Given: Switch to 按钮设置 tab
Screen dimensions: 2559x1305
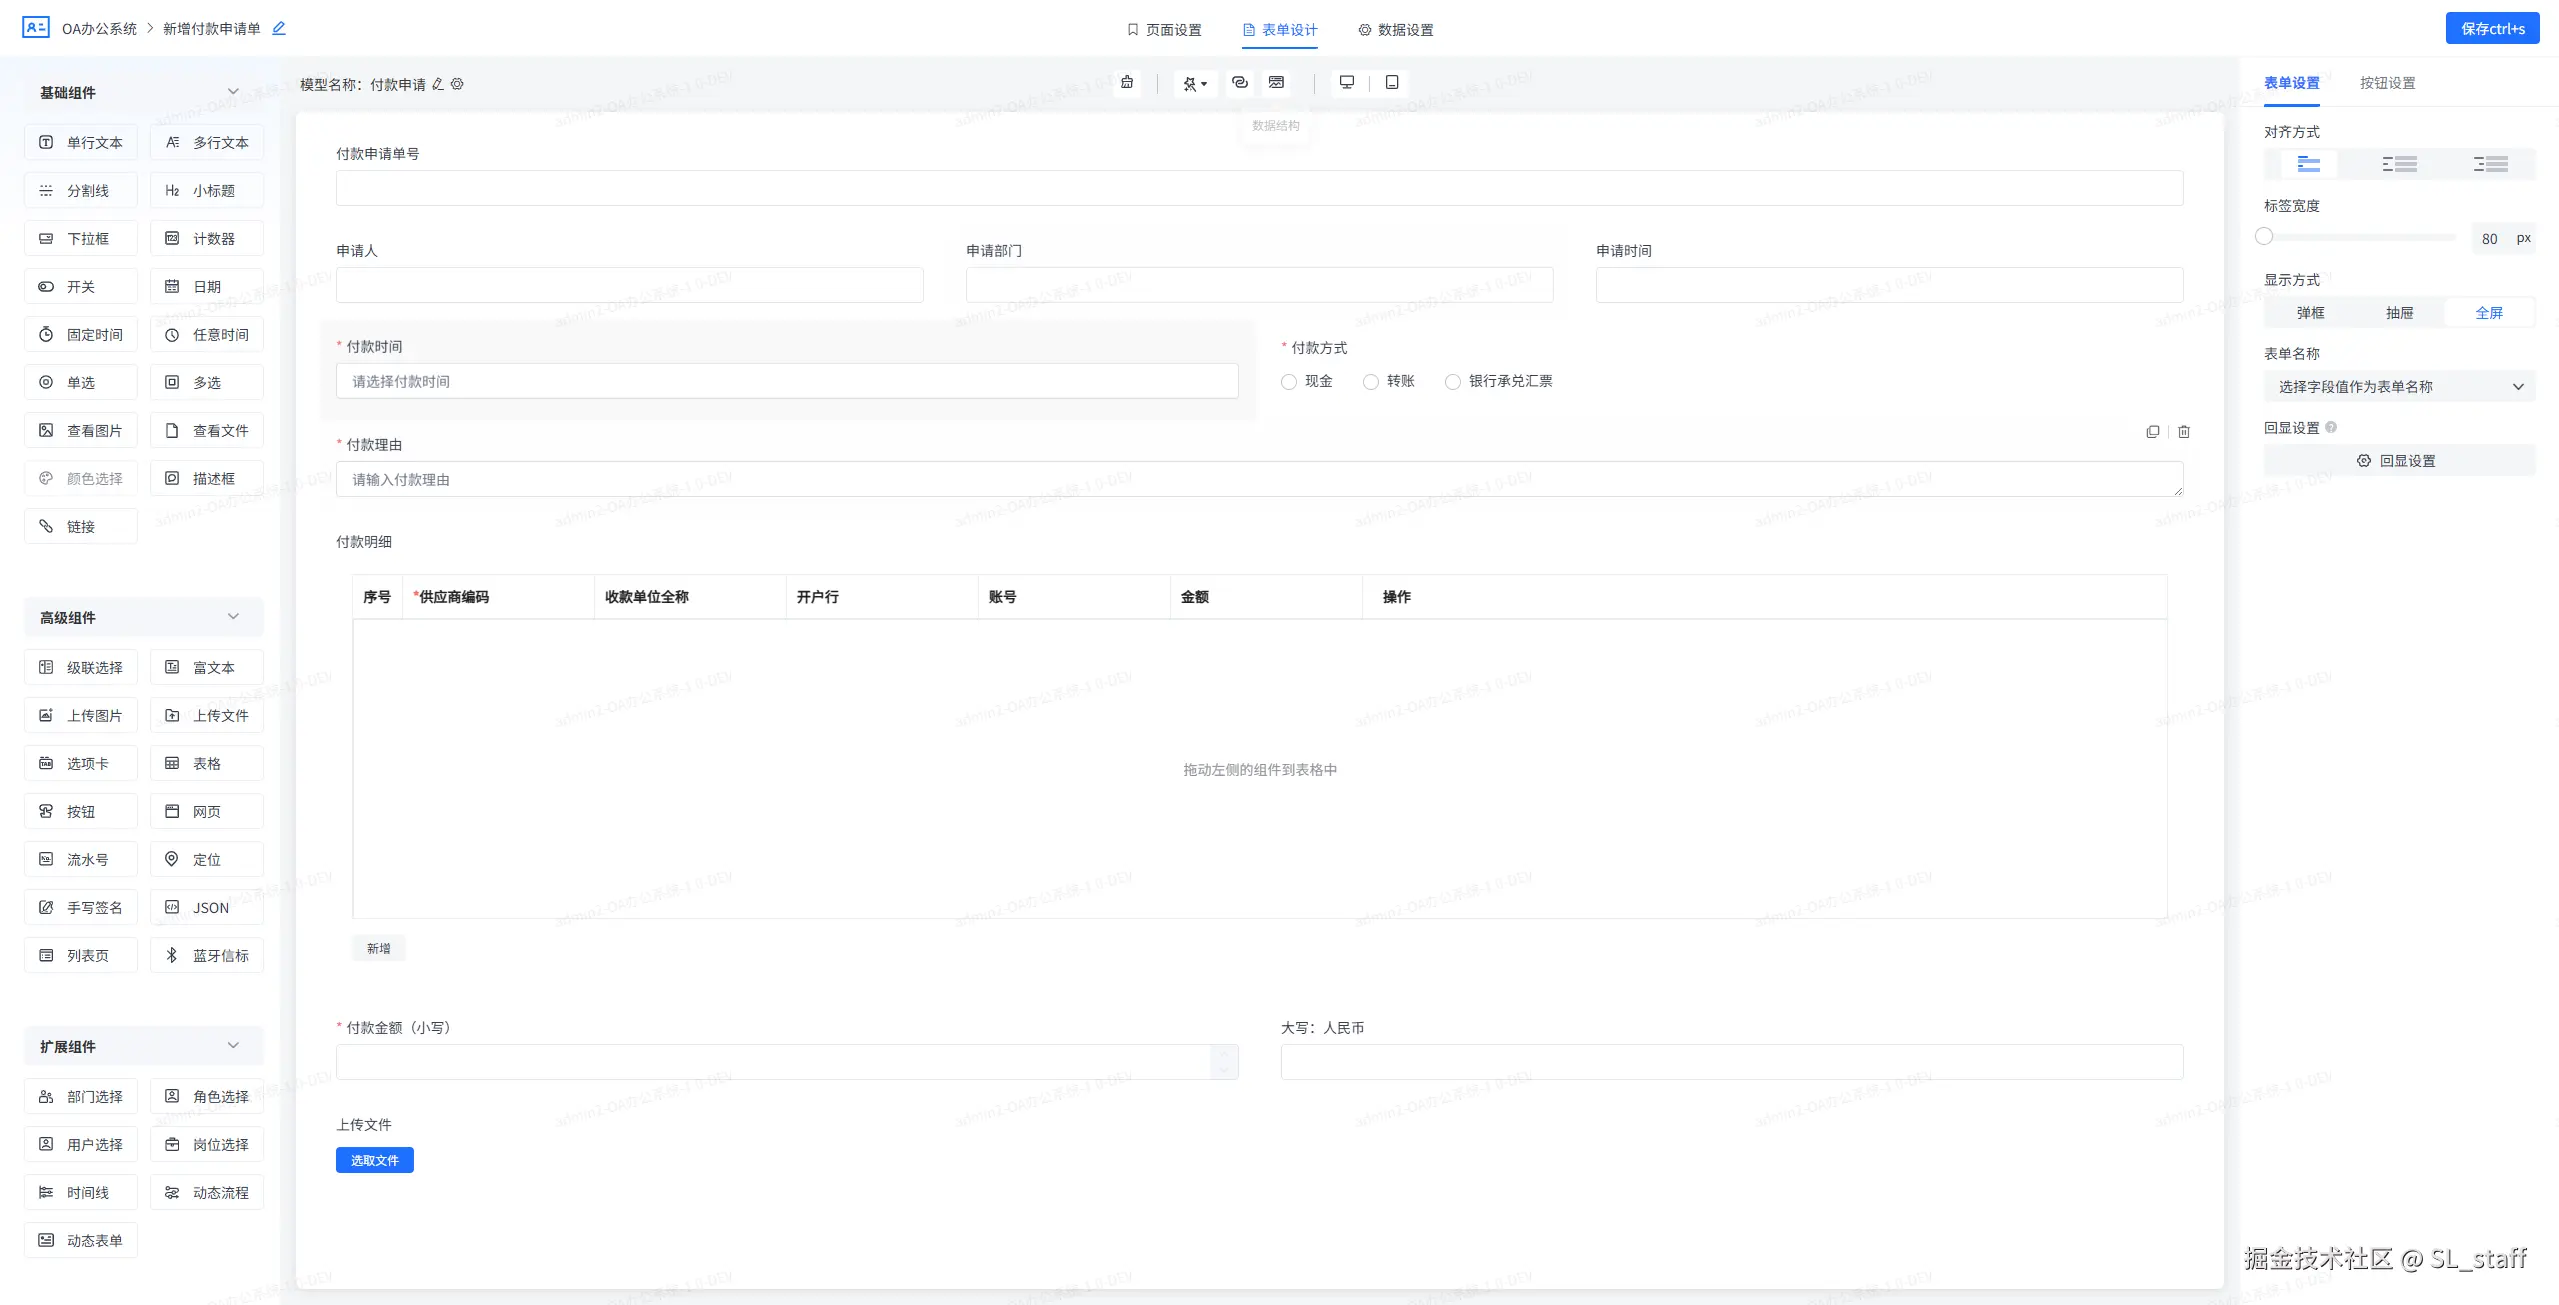Looking at the screenshot, I should pyautogui.click(x=2387, y=83).
